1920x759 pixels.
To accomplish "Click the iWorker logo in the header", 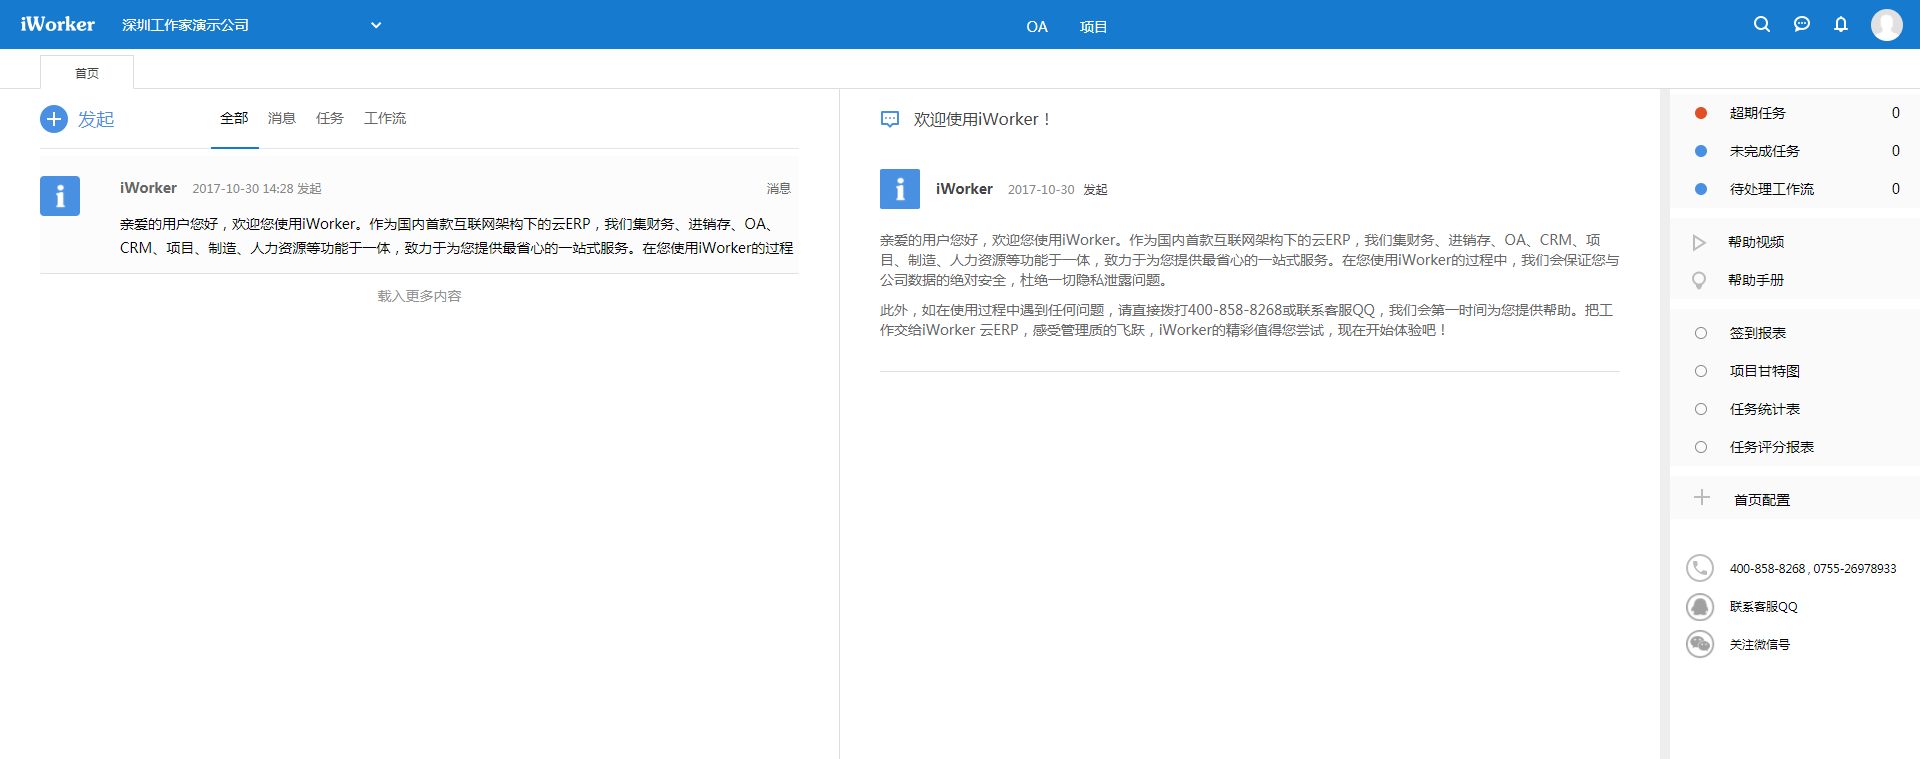I will coord(58,24).
